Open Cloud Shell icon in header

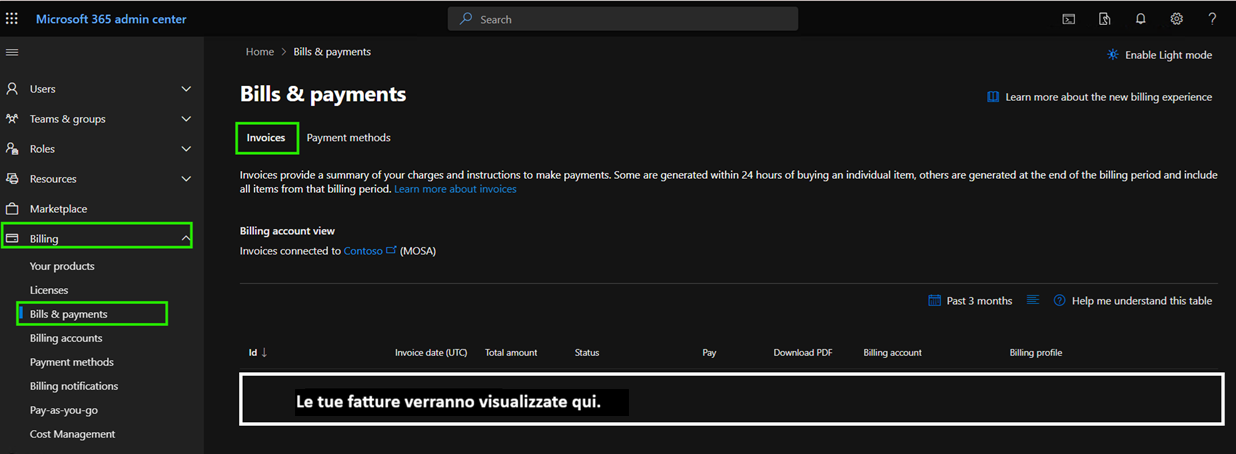click(1069, 19)
